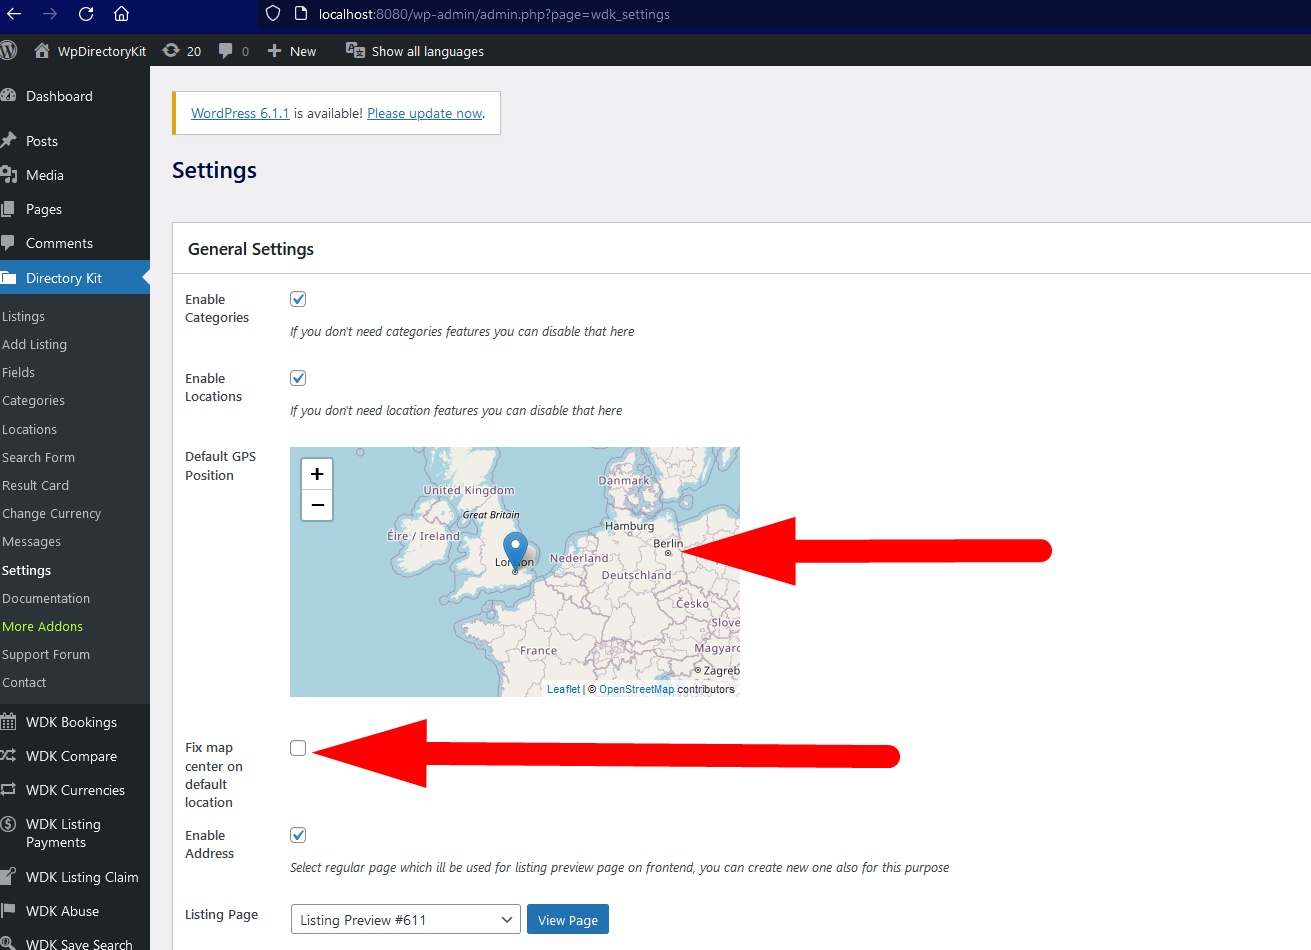Zoom in the map with plus button
Image resolution: width=1311 pixels, height=950 pixels.
317,474
